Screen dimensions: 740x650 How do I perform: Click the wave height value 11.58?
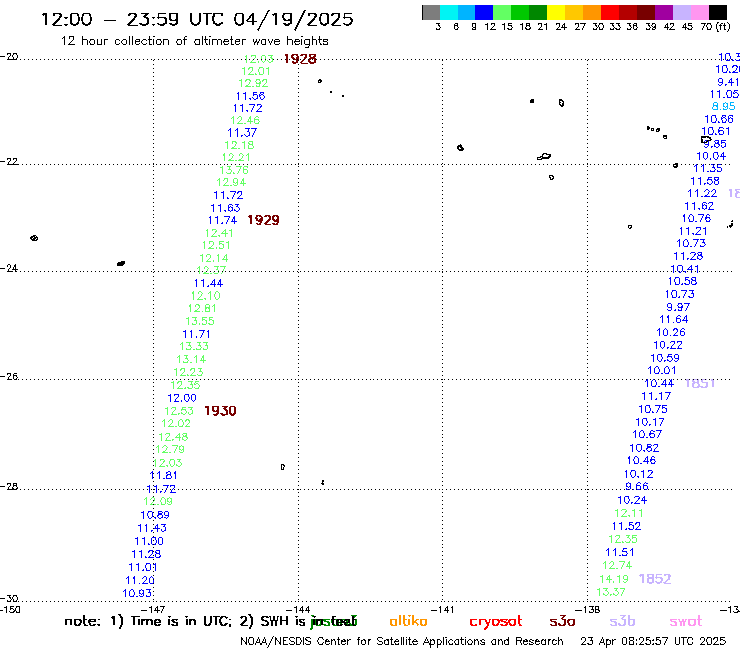click(x=705, y=181)
